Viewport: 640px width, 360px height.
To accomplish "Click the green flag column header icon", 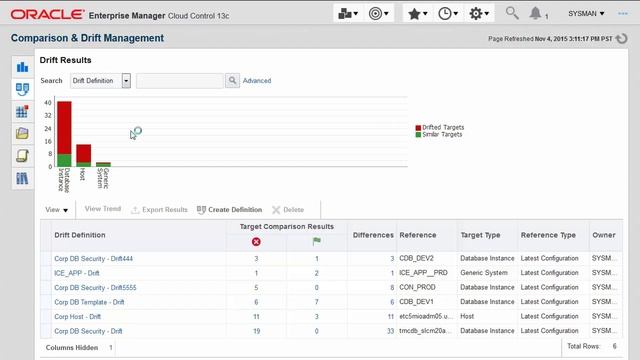I will click(x=316, y=242).
